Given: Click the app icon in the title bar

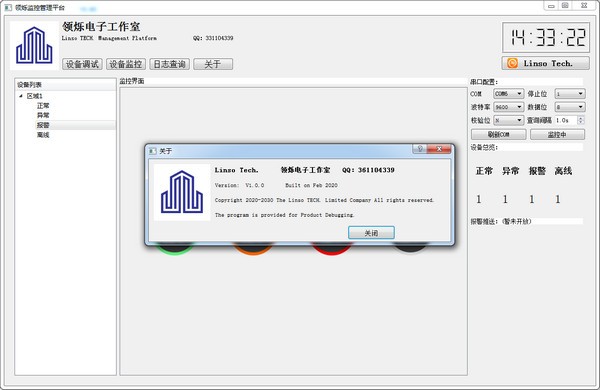Looking at the screenshot, I should pos(8,7).
